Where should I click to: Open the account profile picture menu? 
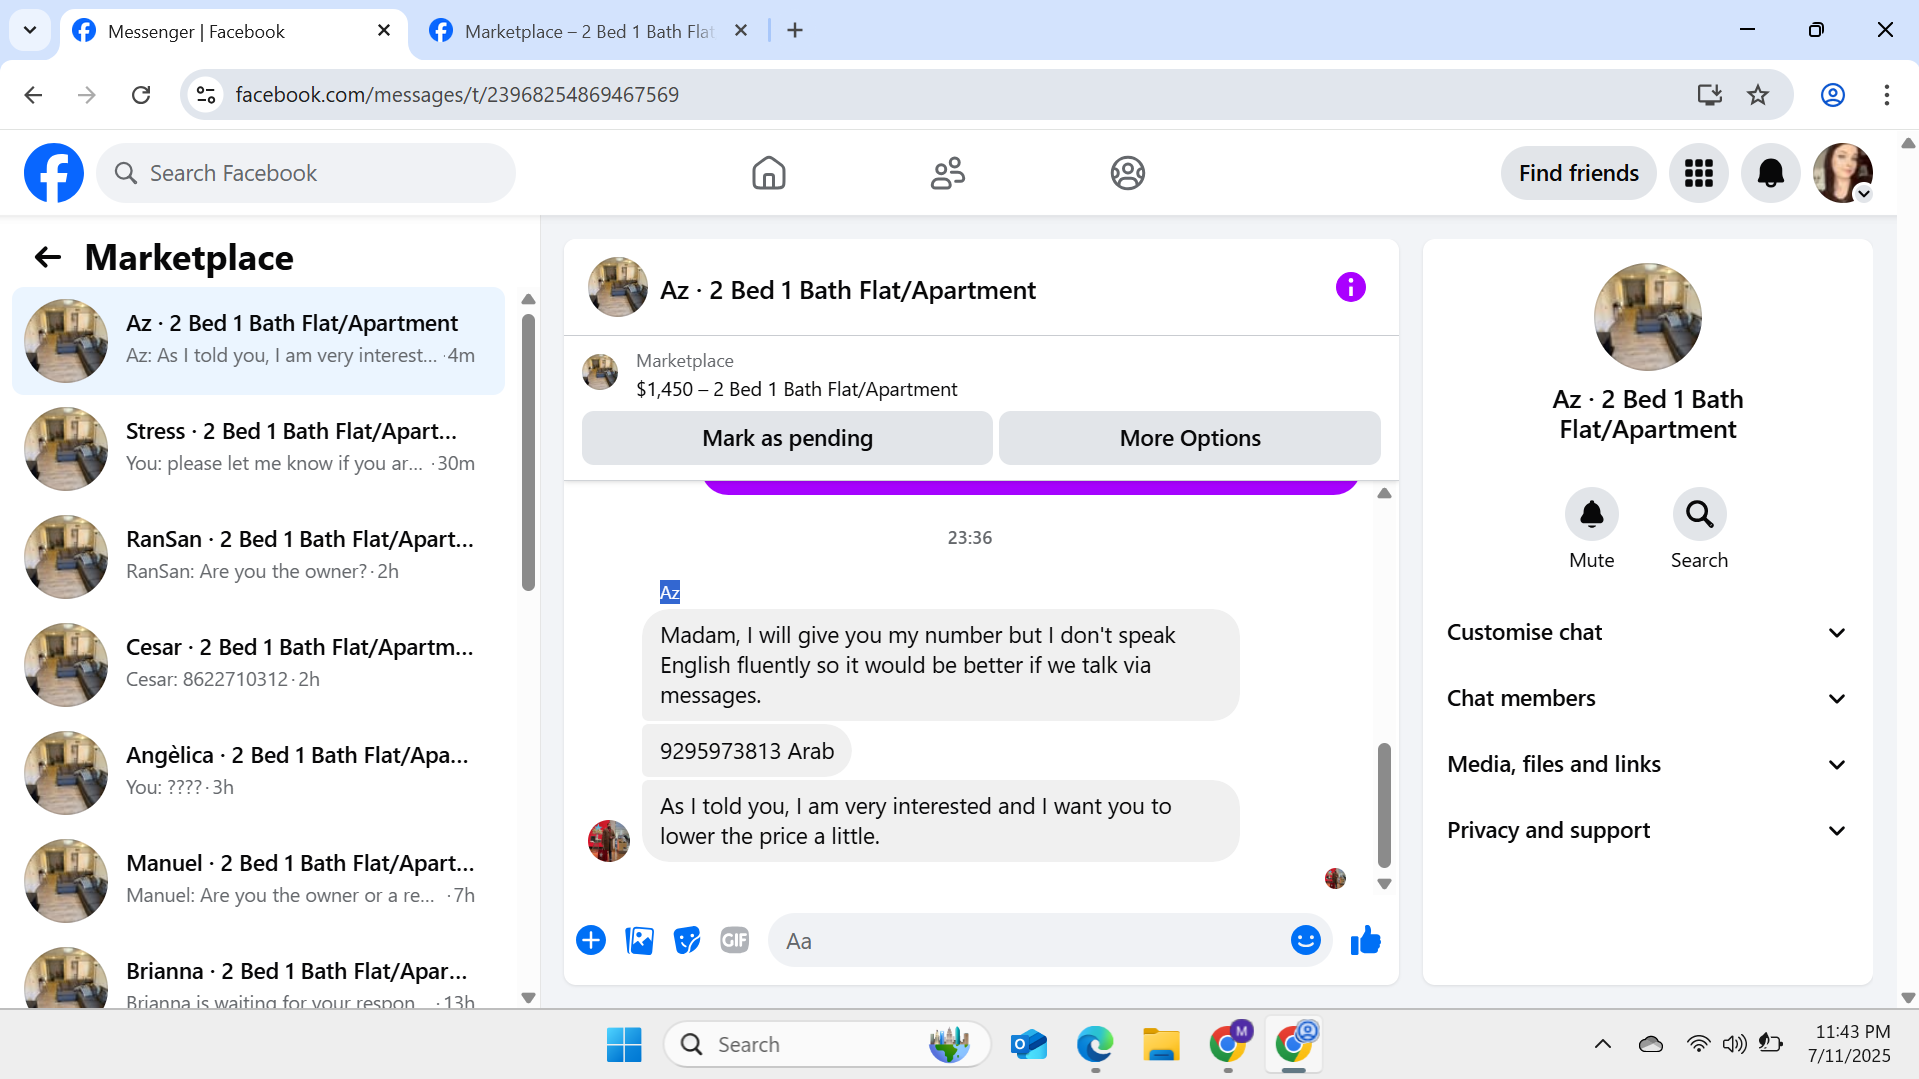pos(1842,173)
